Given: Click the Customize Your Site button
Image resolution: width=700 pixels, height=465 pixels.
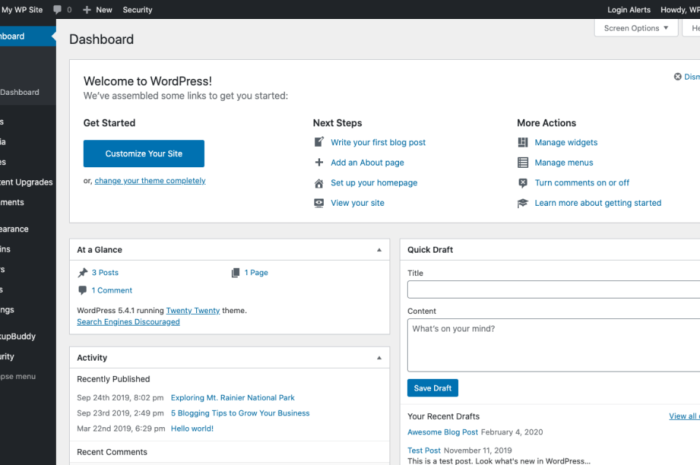Looking at the screenshot, I should coord(144,154).
